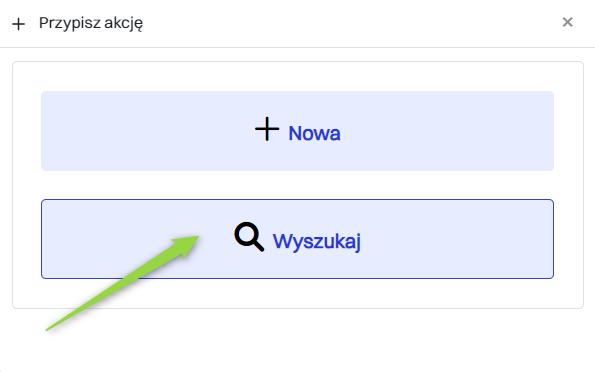
Task: Click the green arrow annotation tip
Action: tap(197, 237)
